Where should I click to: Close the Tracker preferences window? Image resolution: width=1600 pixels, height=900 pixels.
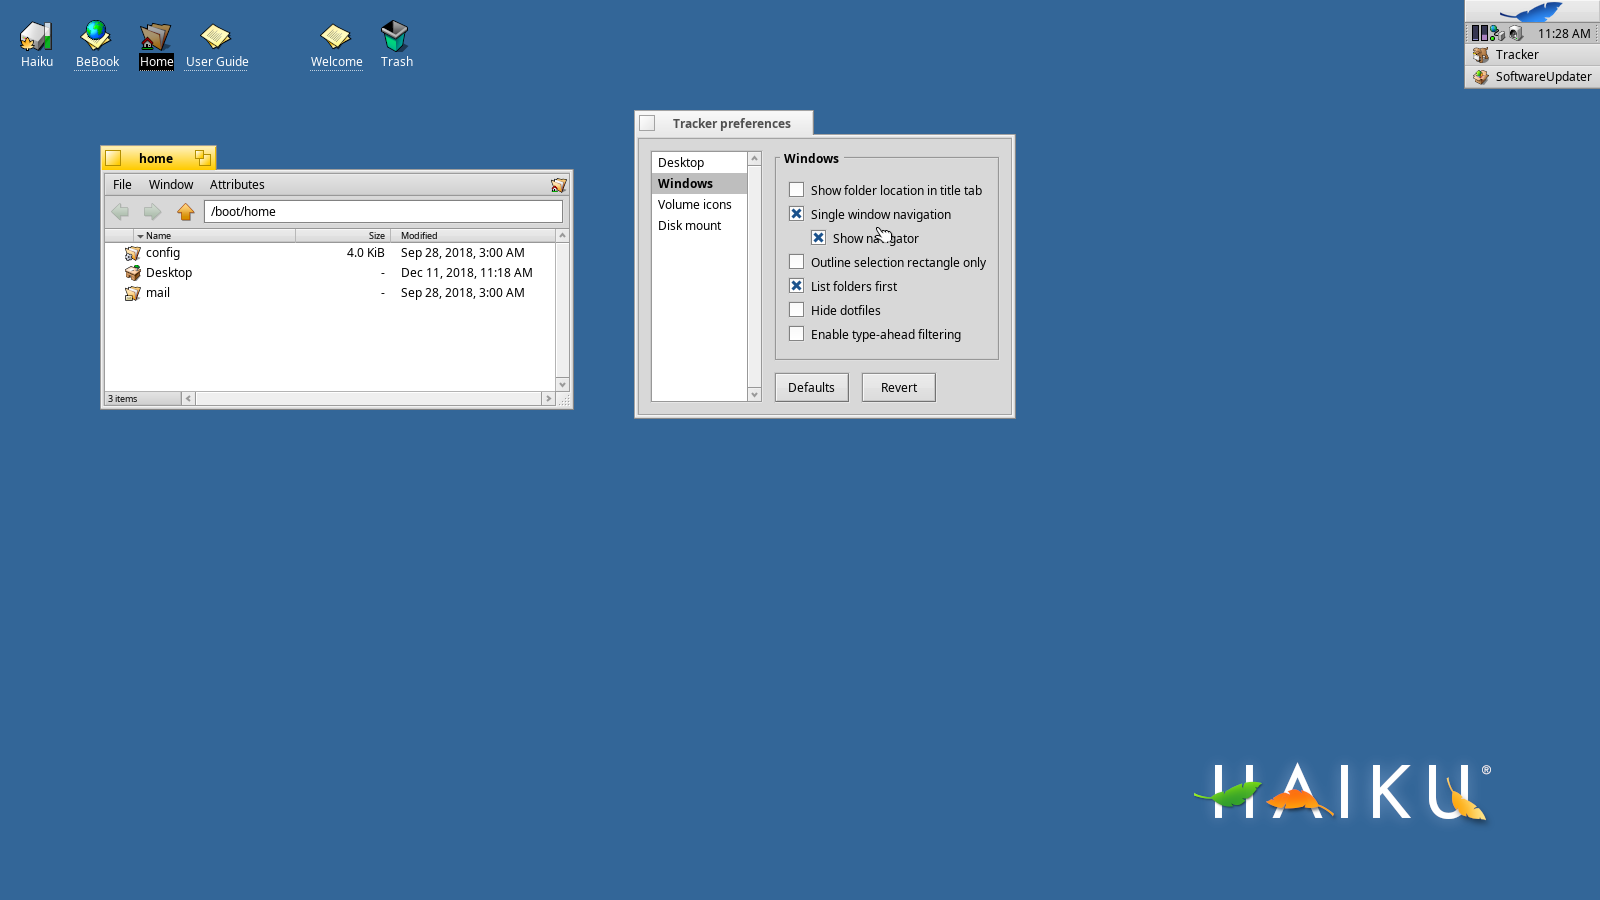pyautogui.click(x=647, y=123)
